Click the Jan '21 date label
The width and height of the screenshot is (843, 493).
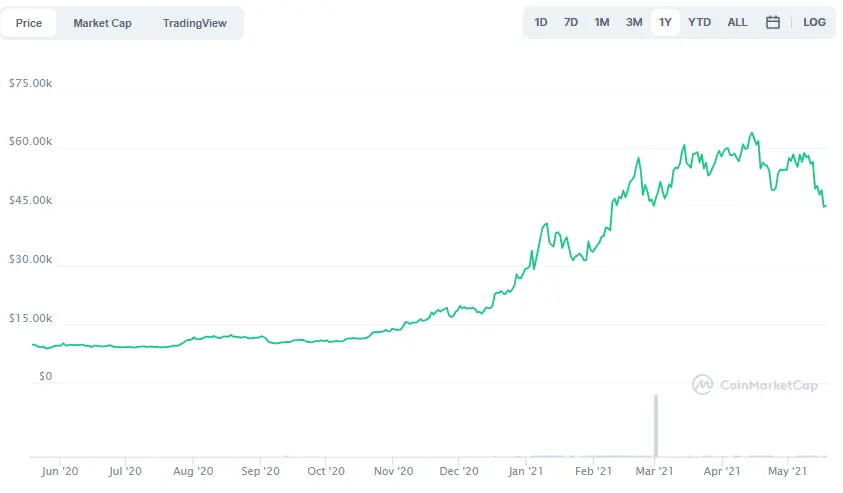point(526,471)
